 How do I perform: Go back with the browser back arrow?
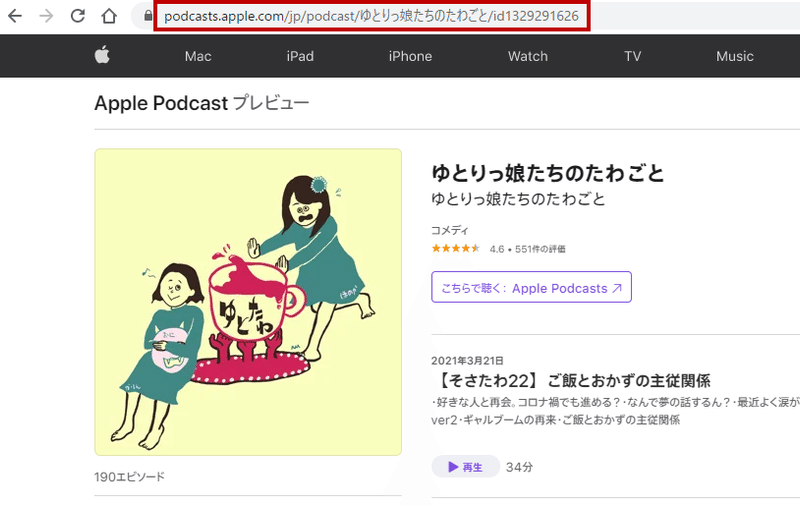tap(15, 16)
